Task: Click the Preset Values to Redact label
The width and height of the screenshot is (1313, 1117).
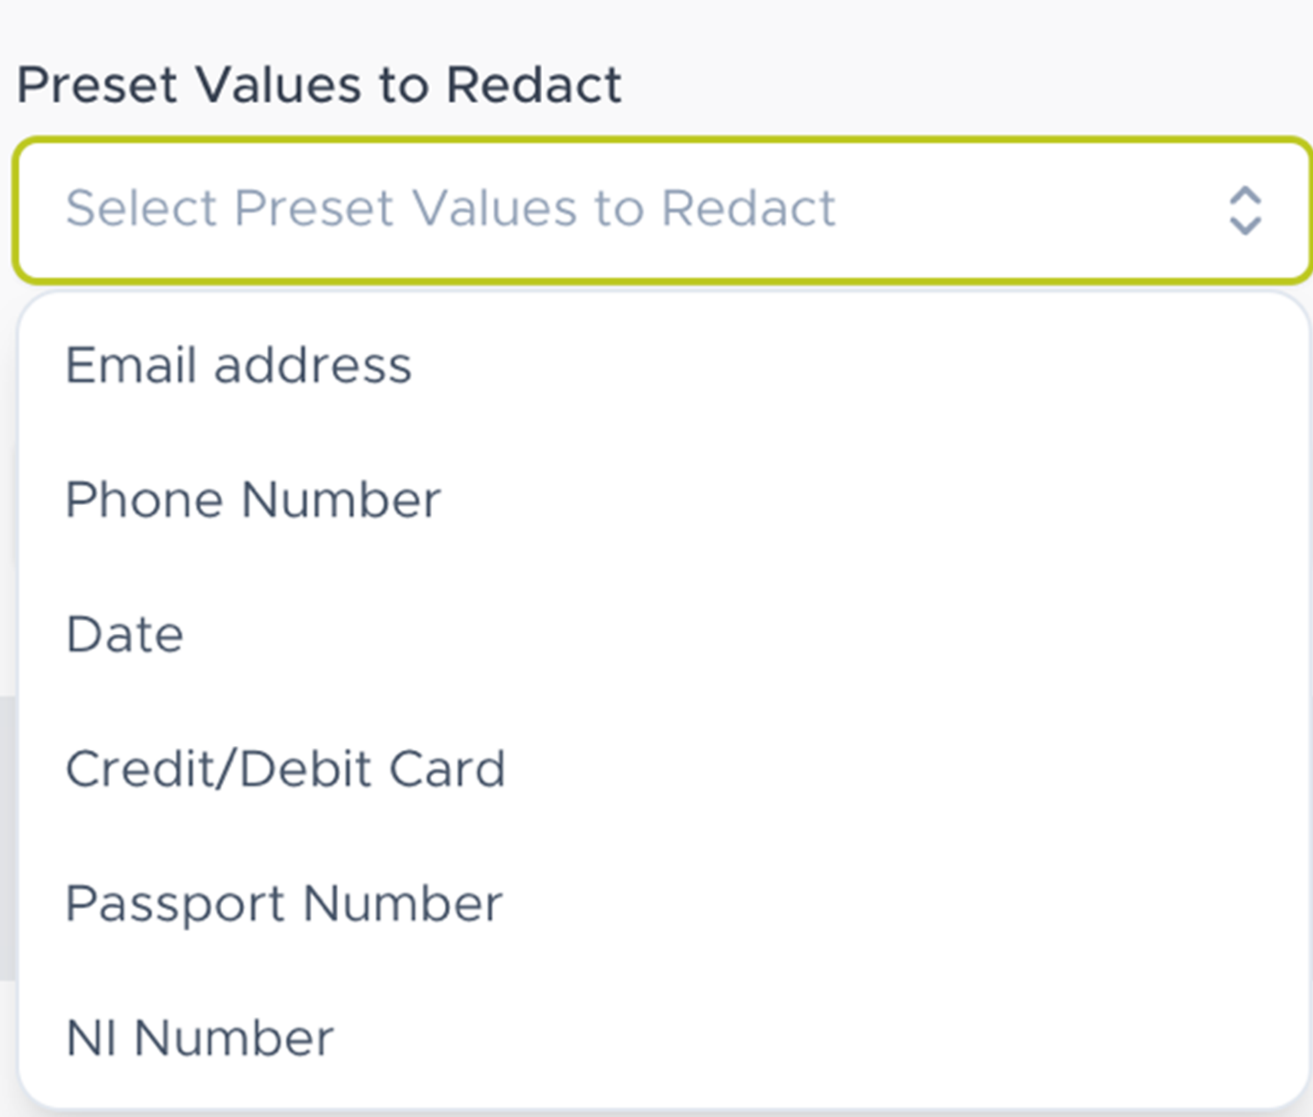Action: point(319,85)
